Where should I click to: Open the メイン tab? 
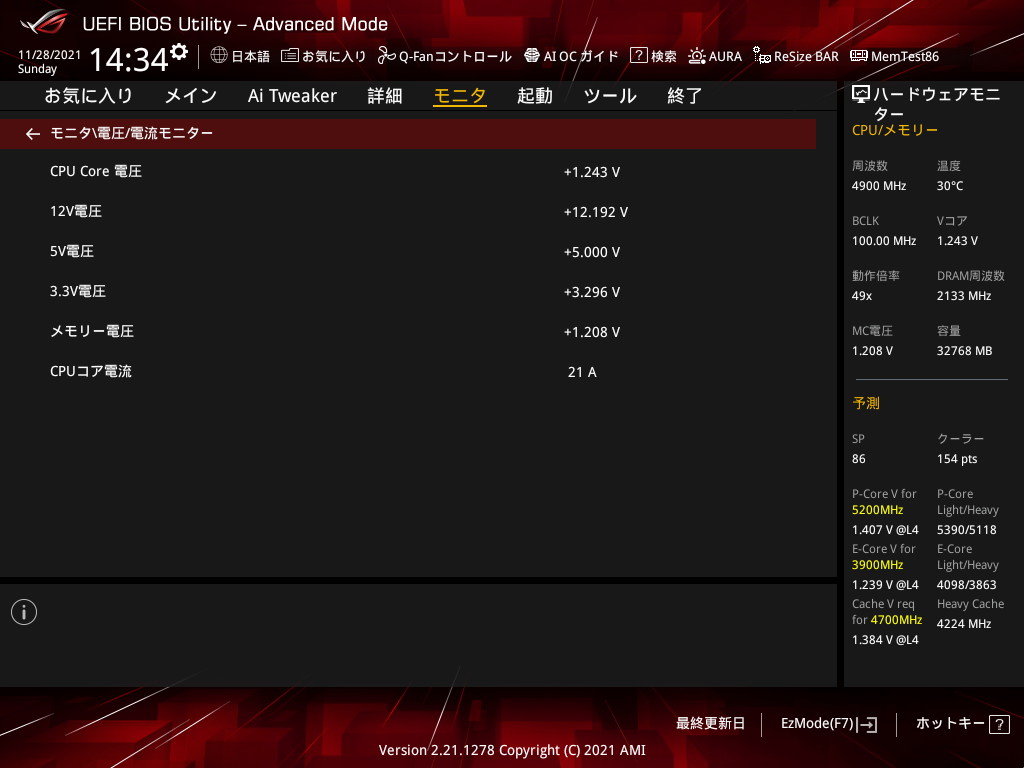[x=191, y=96]
